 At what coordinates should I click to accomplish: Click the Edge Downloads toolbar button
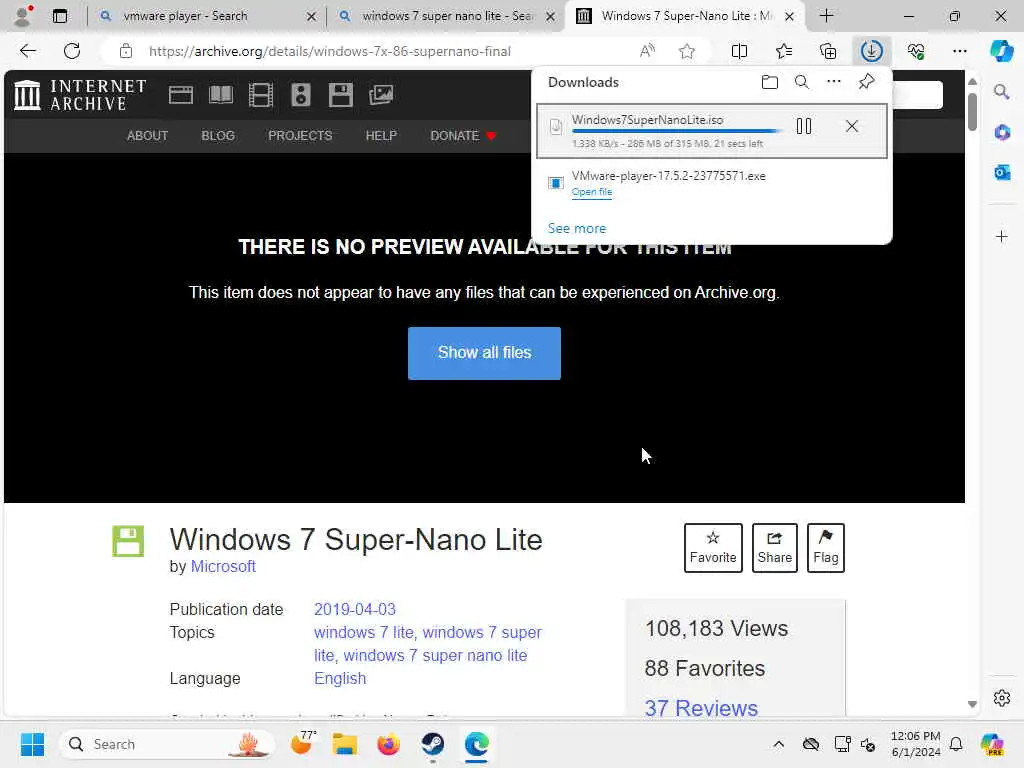click(x=871, y=51)
